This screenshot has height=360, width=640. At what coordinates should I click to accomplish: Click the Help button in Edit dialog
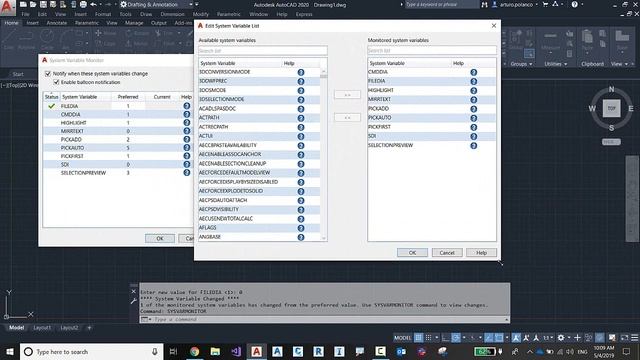tap(482, 253)
